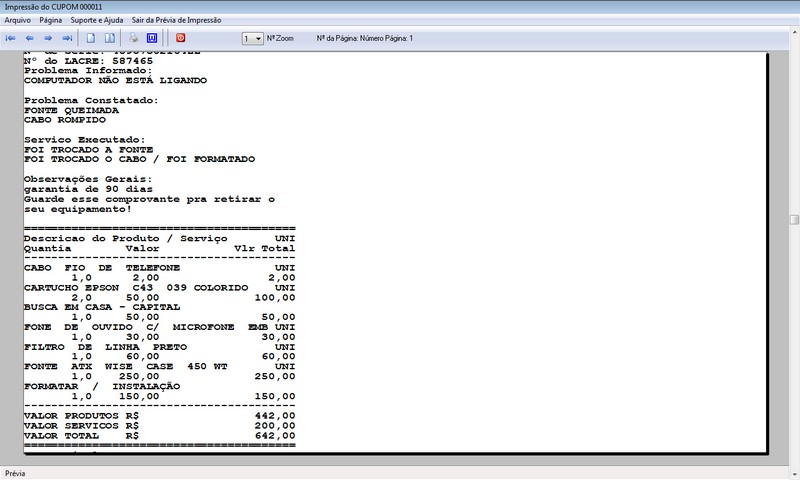Jump to last page arrow icon
The height and width of the screenshot is (480, 800).
pos(67,38)
